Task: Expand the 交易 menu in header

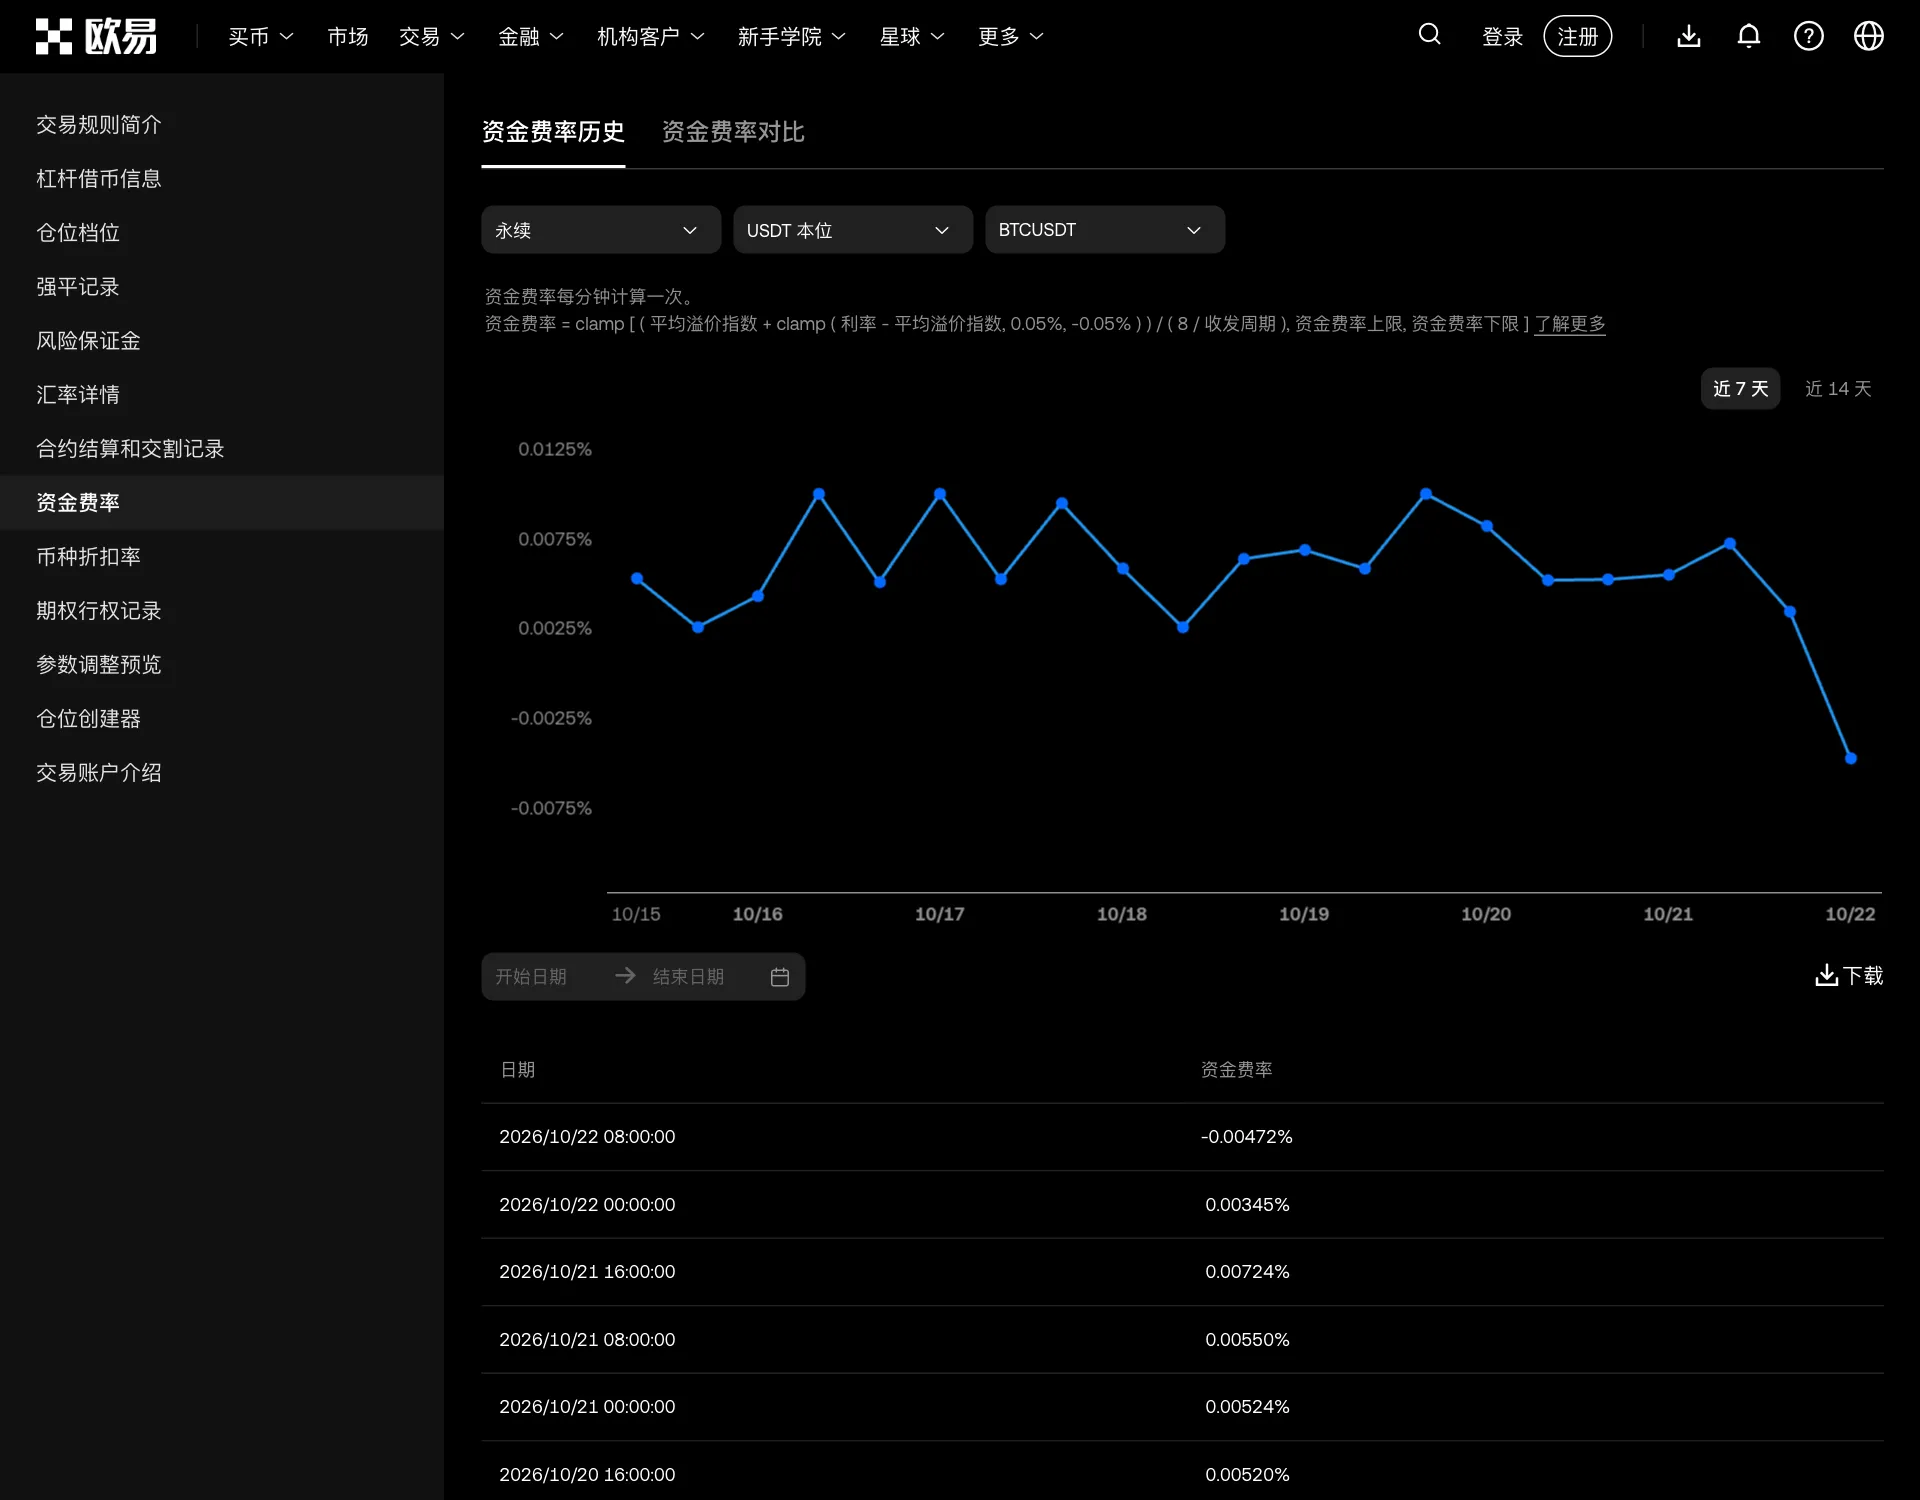Action: pos(432,37)
